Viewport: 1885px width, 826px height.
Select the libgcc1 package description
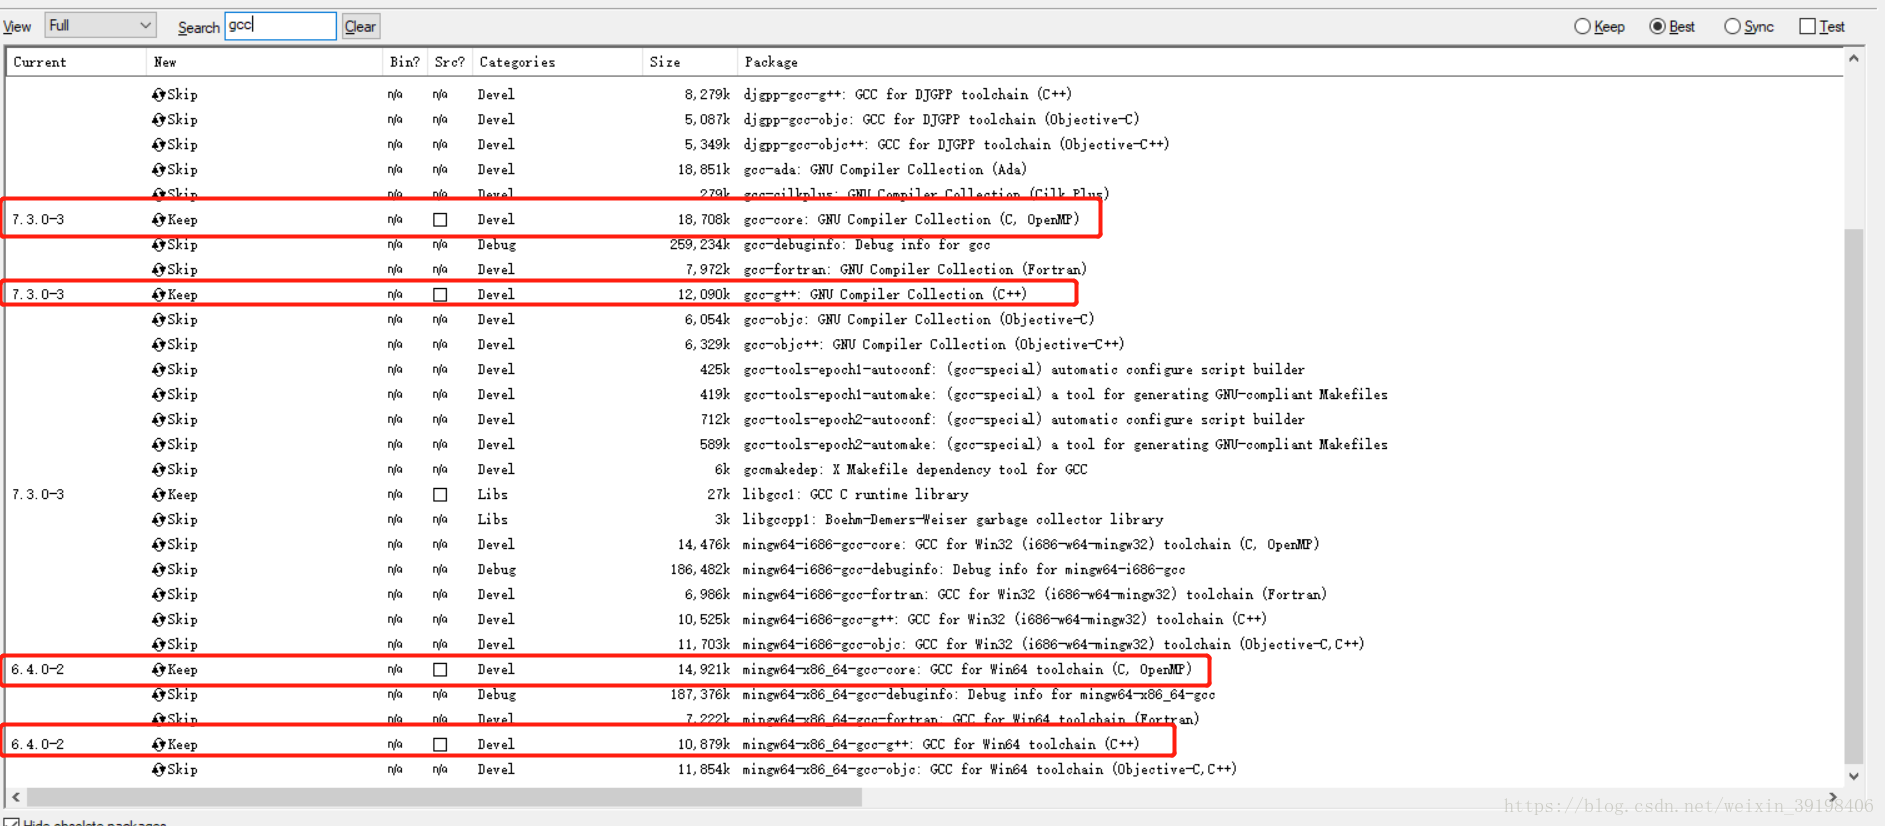(x=855, y=494)
